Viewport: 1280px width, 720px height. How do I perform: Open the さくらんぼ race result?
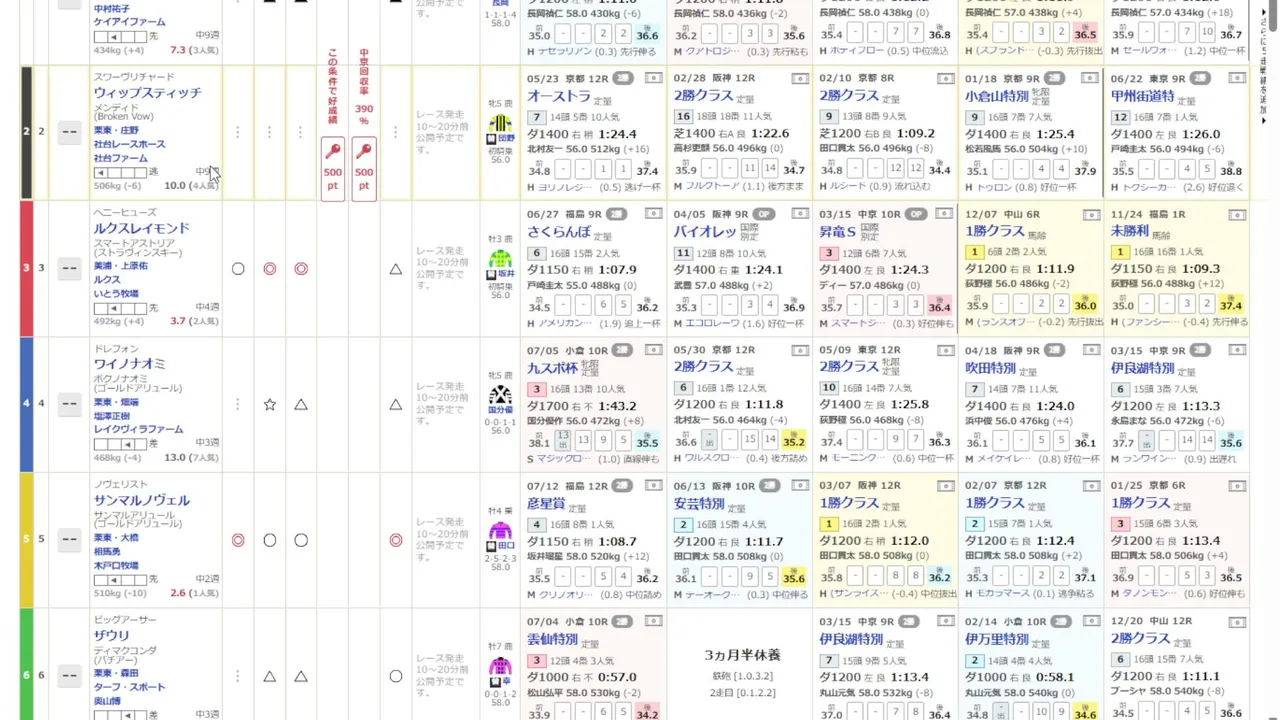[559, 233]
